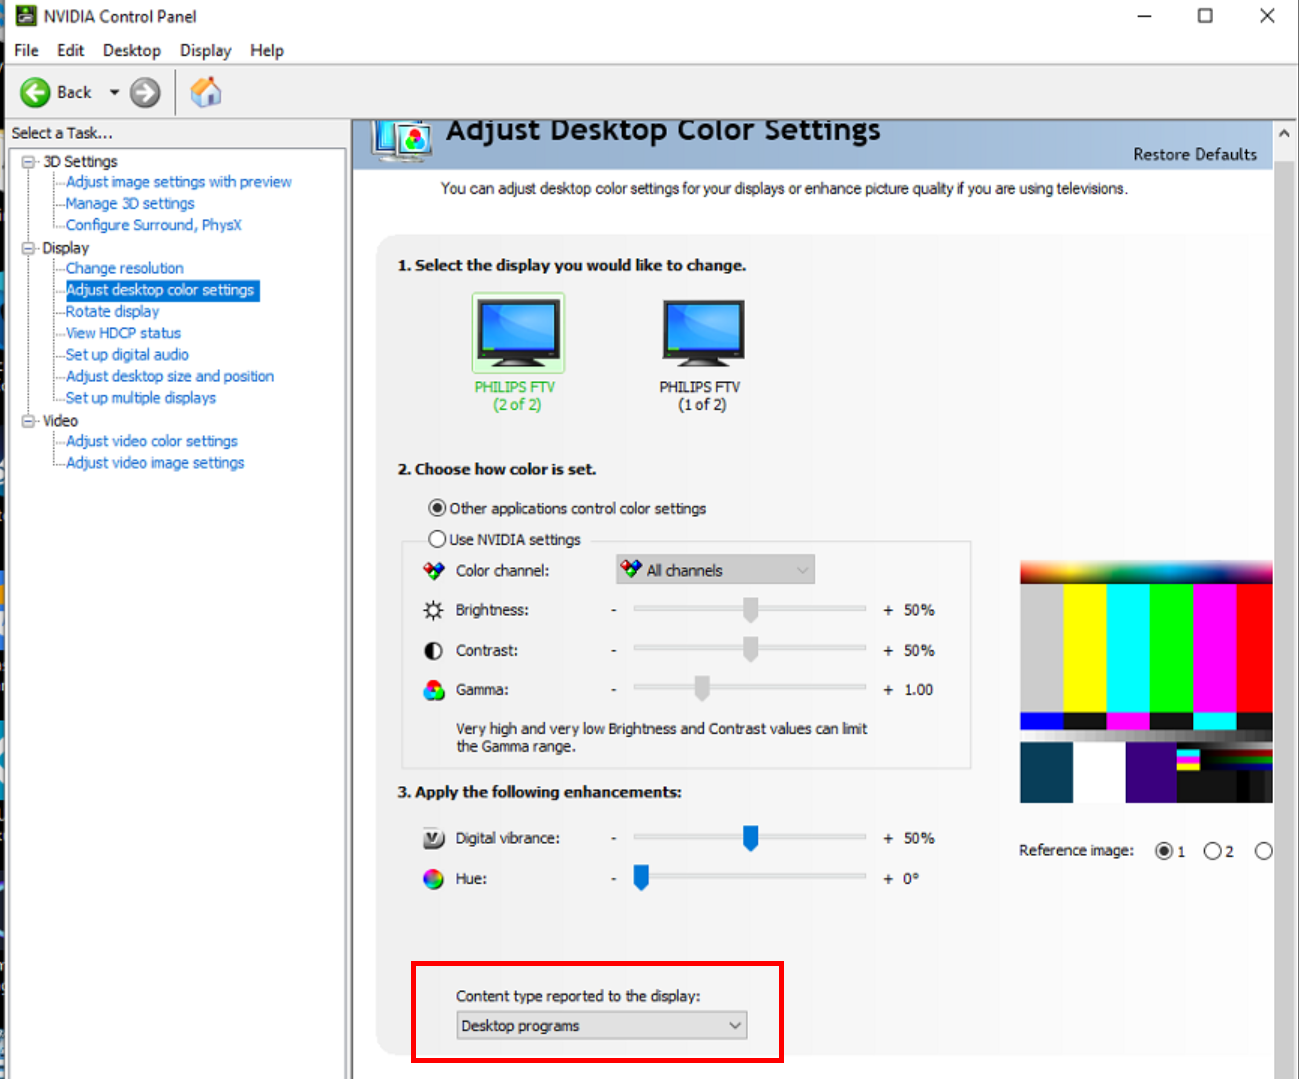Image resolution: width=1299 pixels, height=1079 pixels.
Task: Click the Contrast slider thumb
Action: (750, 649)
